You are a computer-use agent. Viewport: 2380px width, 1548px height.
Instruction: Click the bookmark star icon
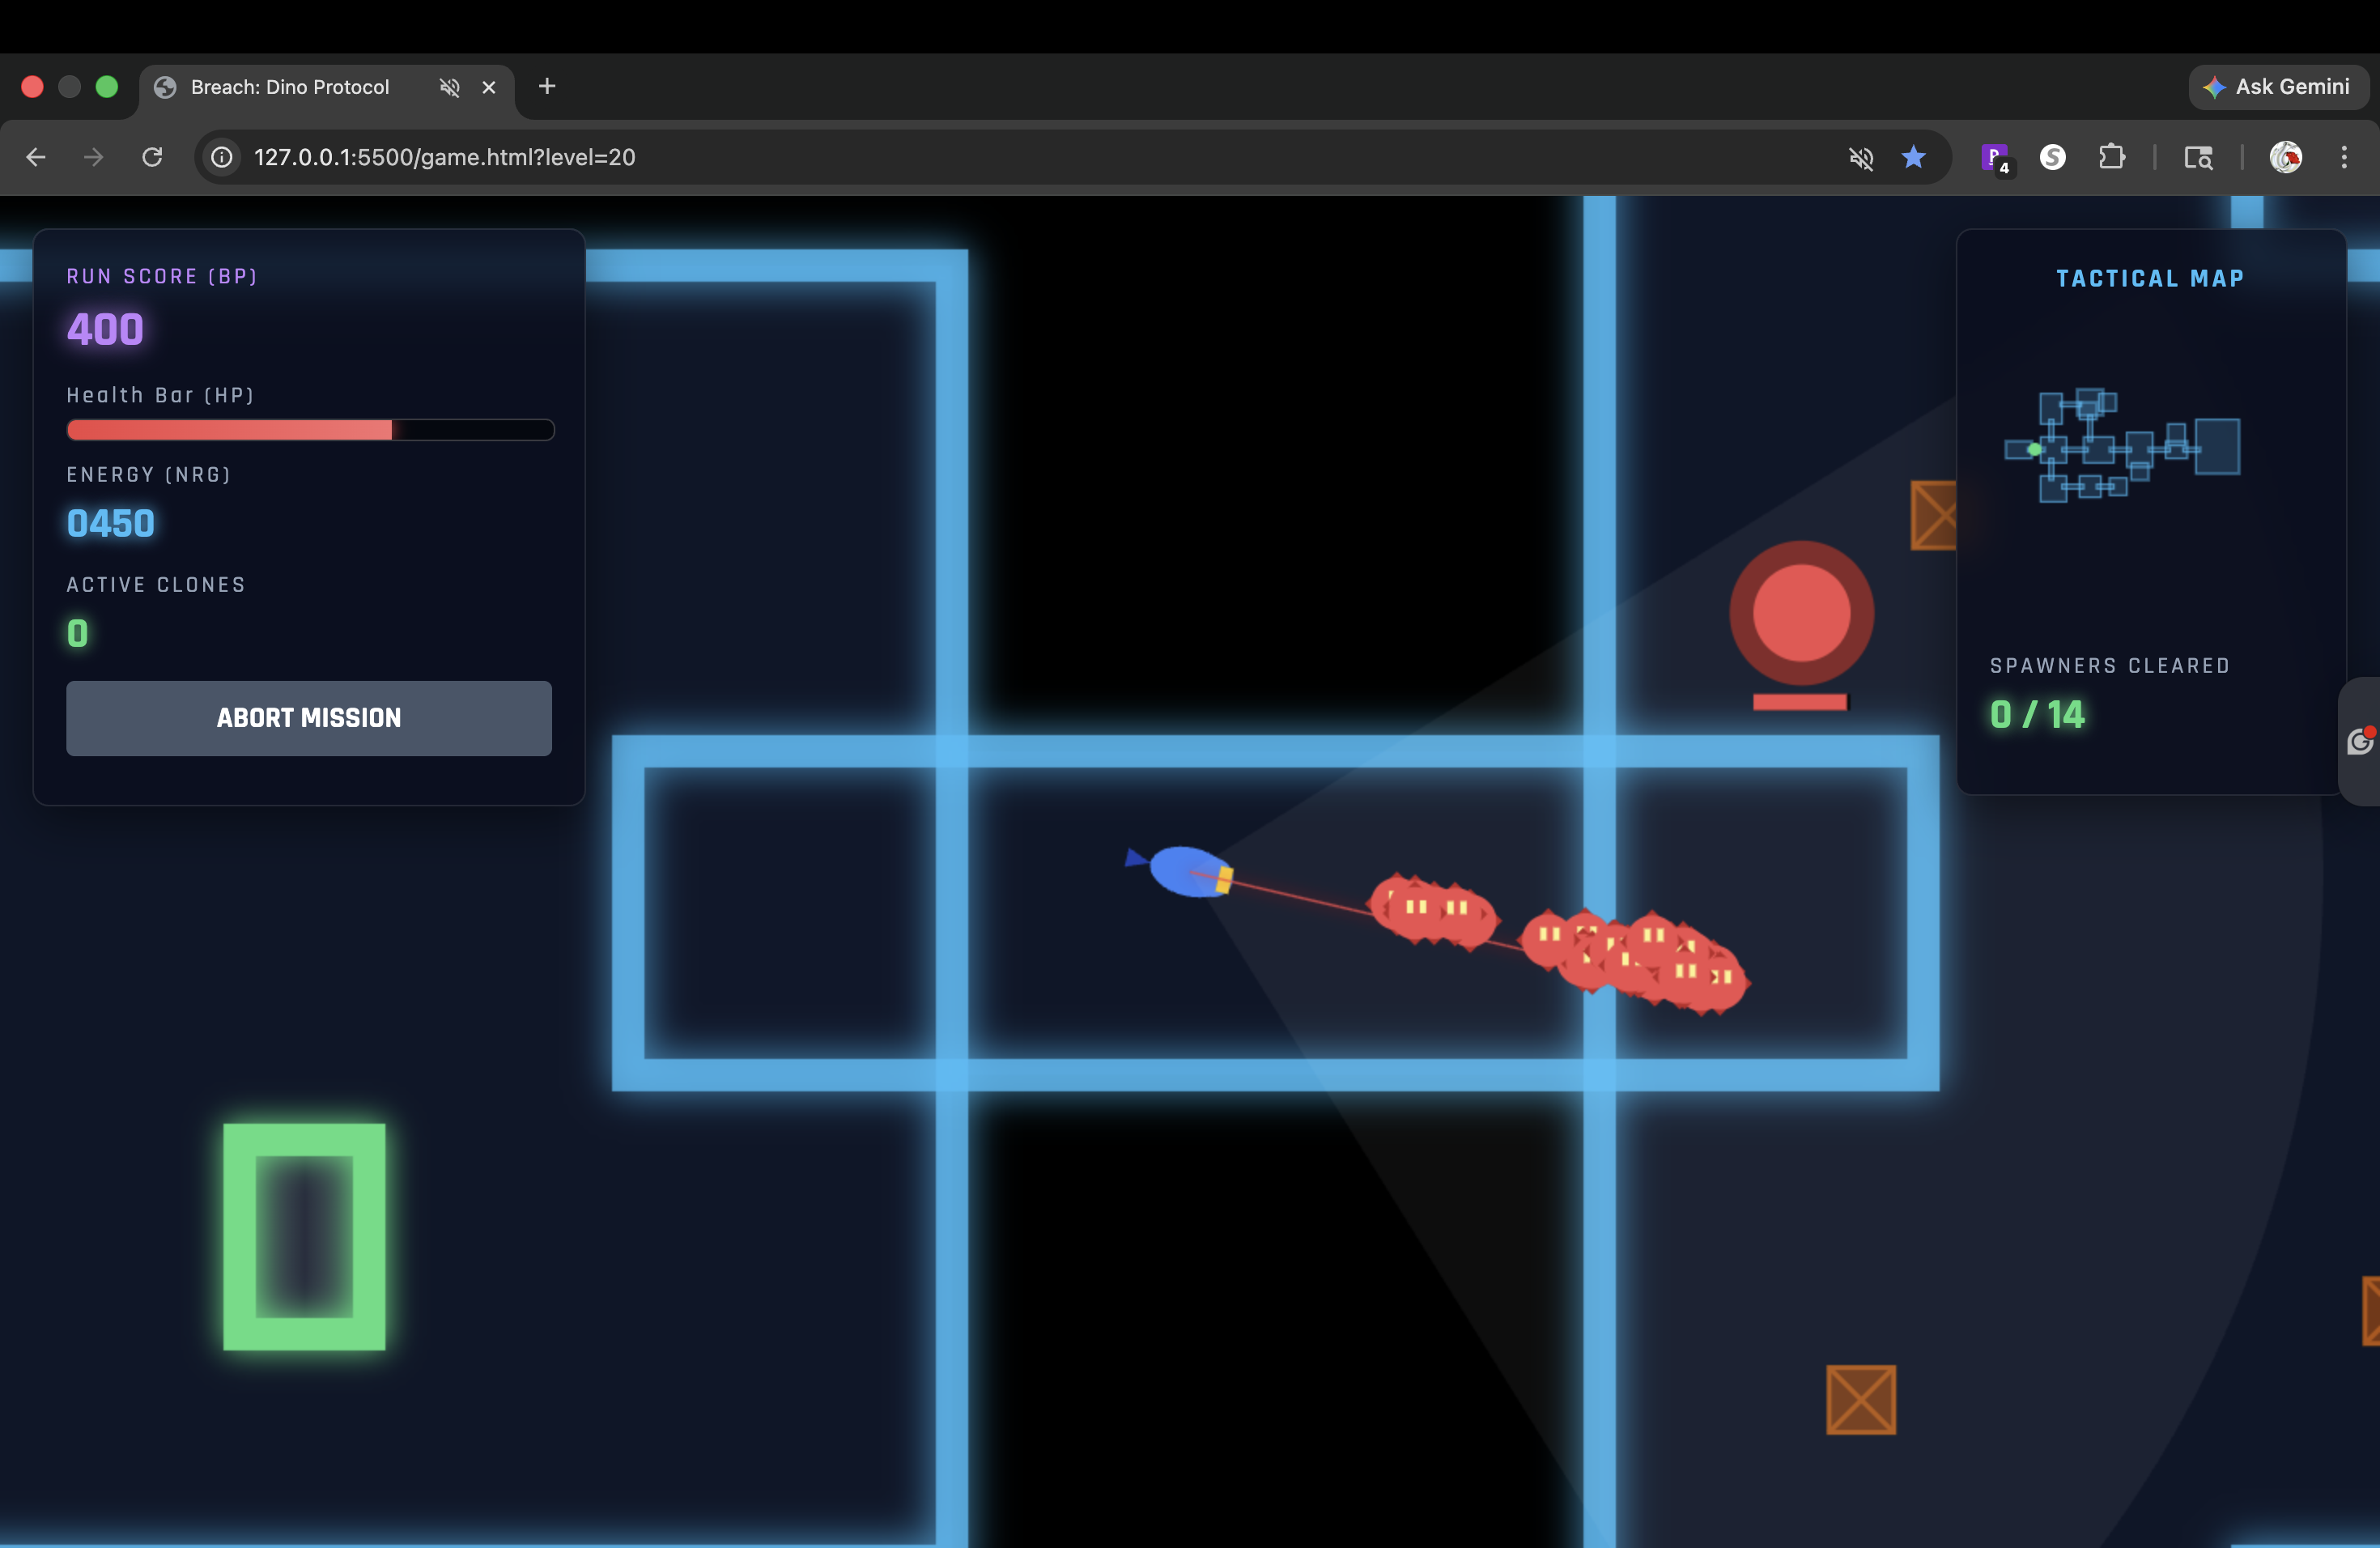pyautogui.click(x=1913, y=157)
